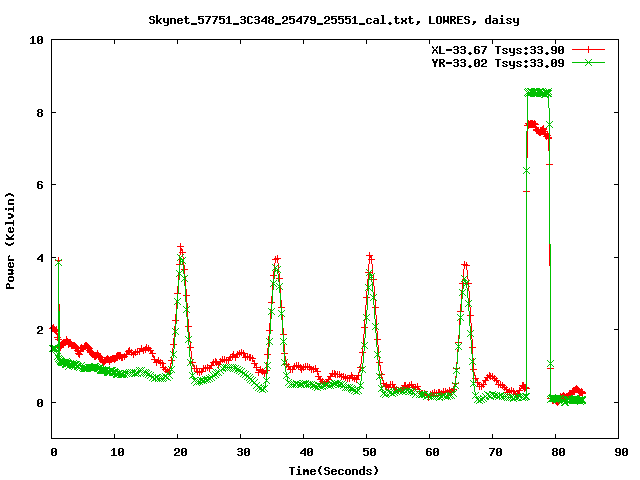Click the red curve peak near 20 seconds
This screenshot has height=480, width=640.
[180, 247]
